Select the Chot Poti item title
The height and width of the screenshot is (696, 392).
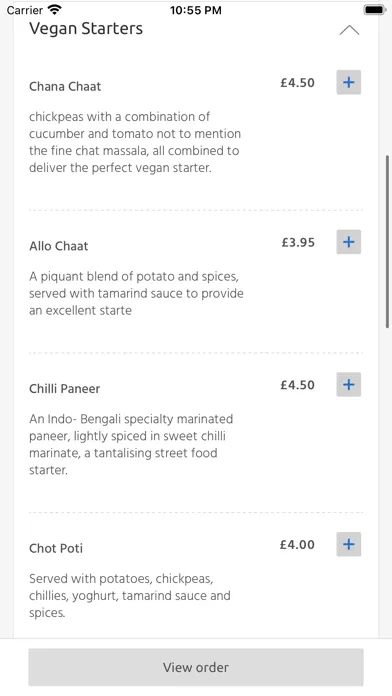56,548
